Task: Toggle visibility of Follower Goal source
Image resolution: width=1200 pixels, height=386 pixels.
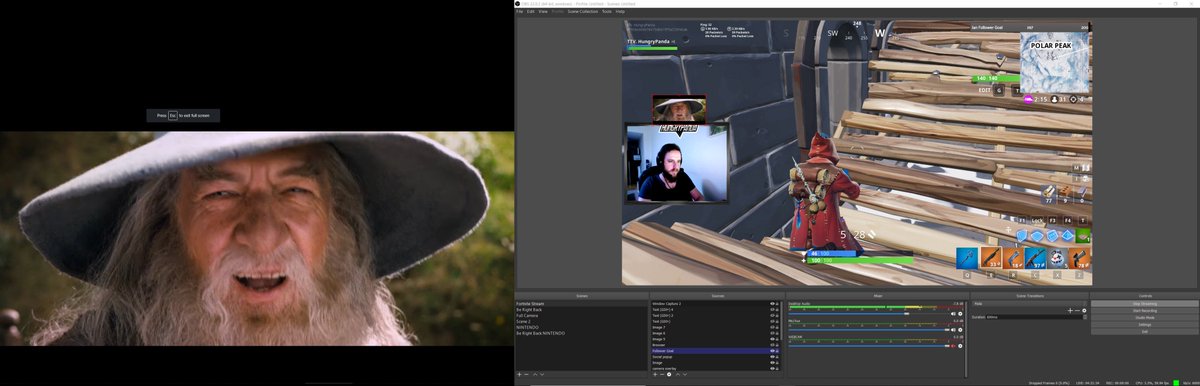Action: coord(772,351)
